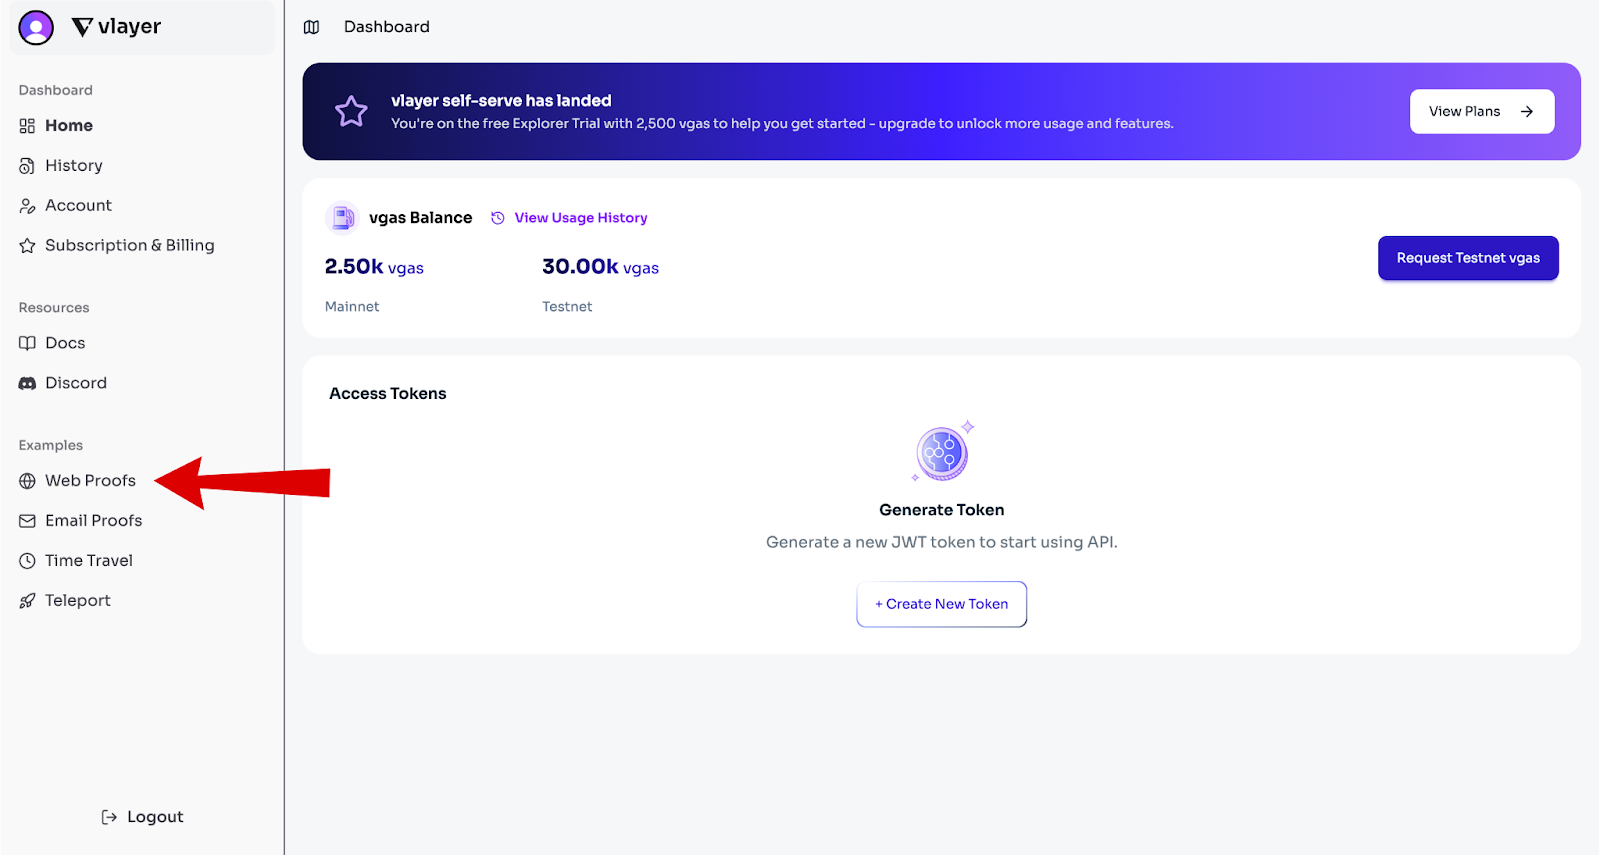Viewport: 1600px width, 855px height.
Task: Open Subscription & Billing
Action: tap(129, 246)
